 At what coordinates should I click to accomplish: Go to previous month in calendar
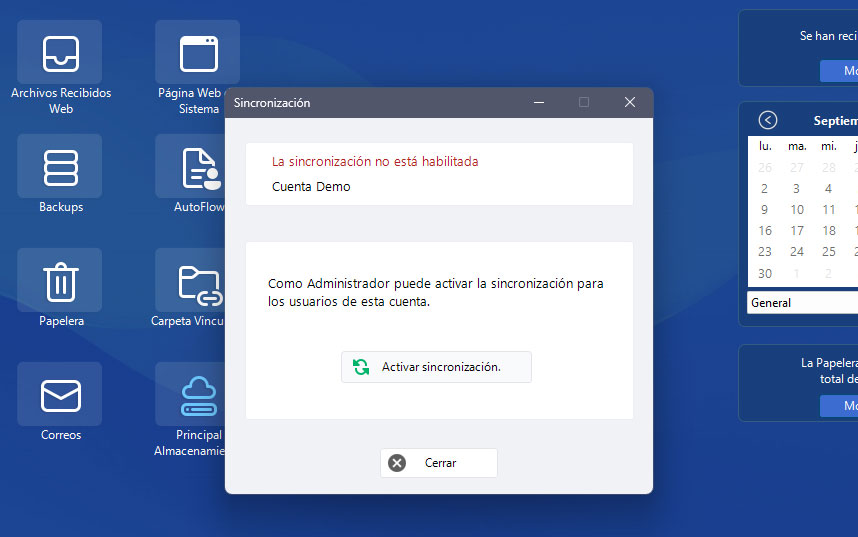tap(768, 120)
